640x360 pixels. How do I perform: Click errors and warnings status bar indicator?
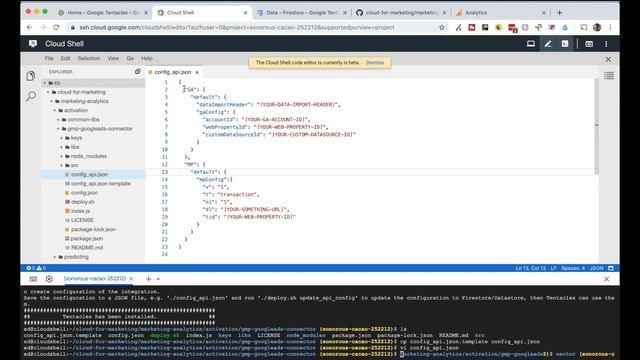(36, 268)
